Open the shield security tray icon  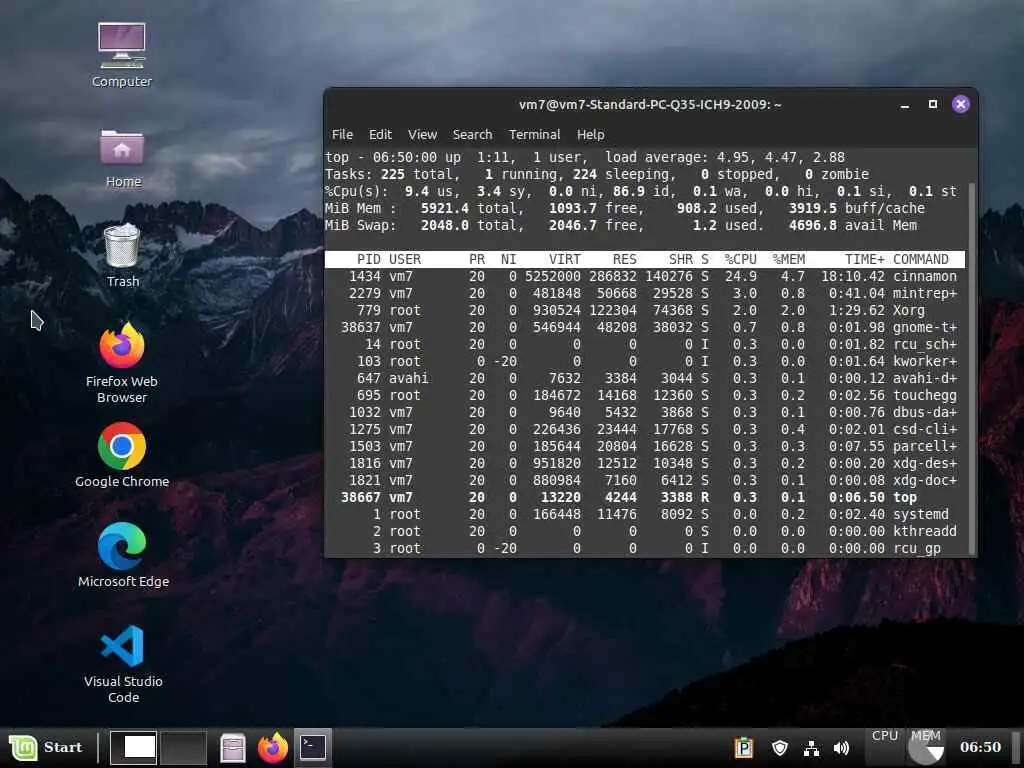click(x=780, y=747)
